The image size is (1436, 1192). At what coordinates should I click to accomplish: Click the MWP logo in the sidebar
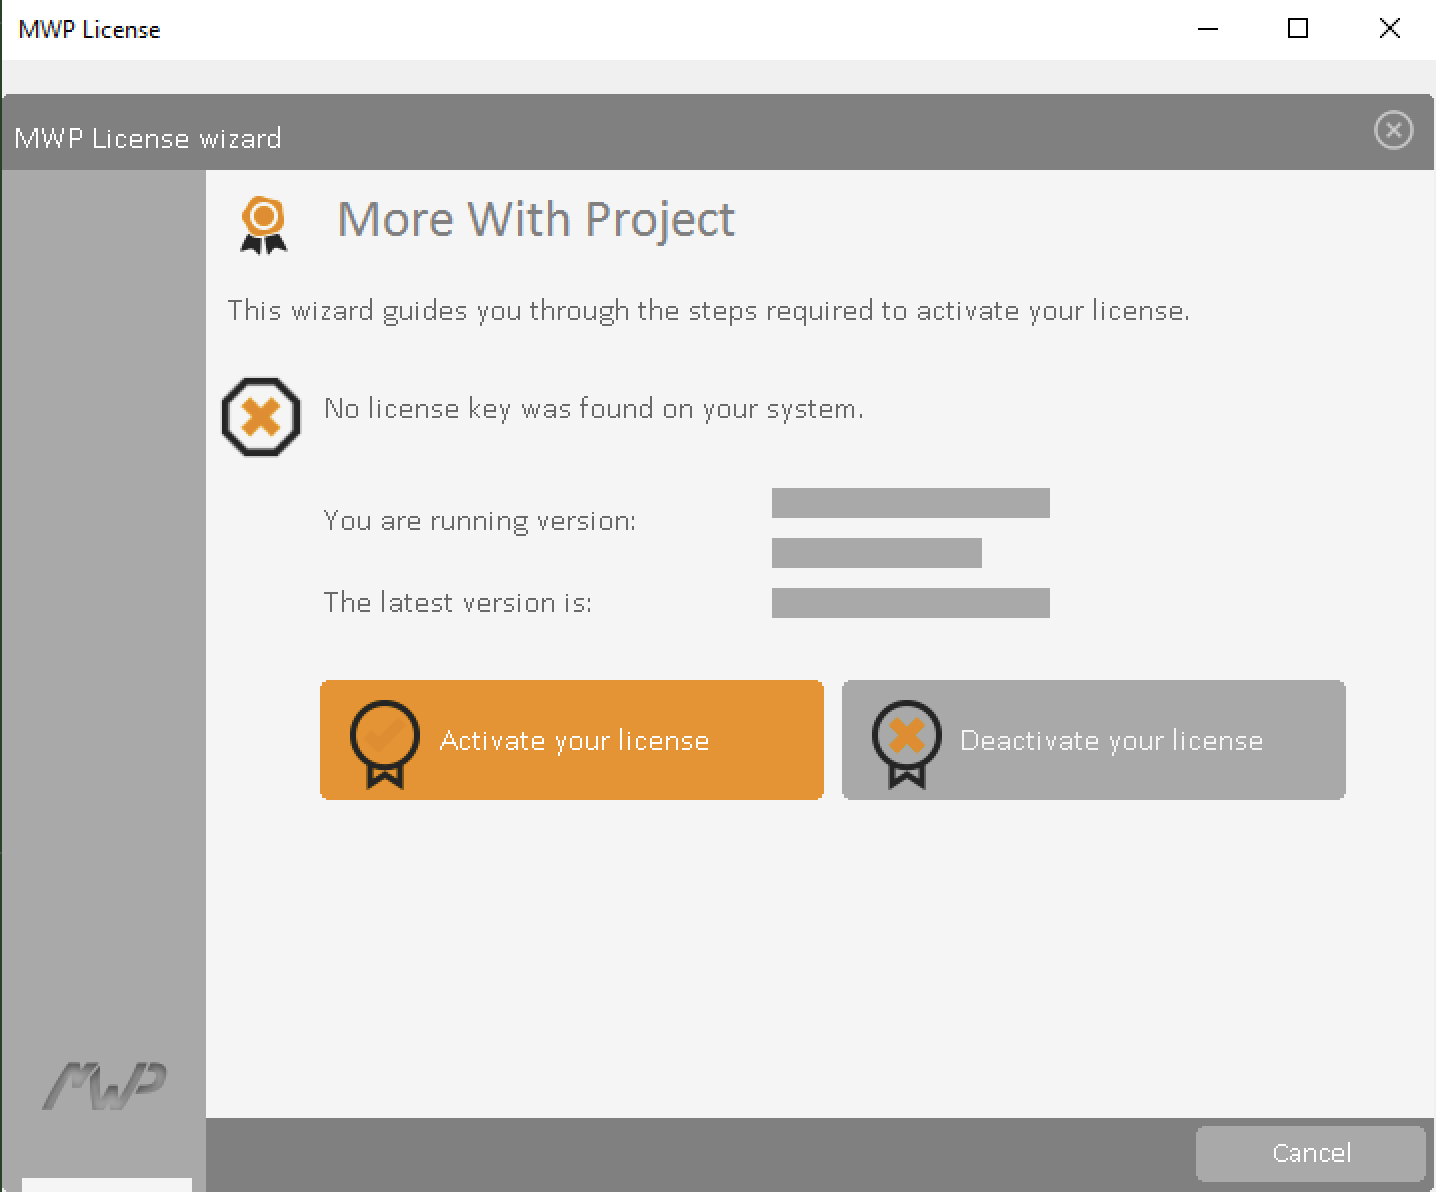[104, 1086]
